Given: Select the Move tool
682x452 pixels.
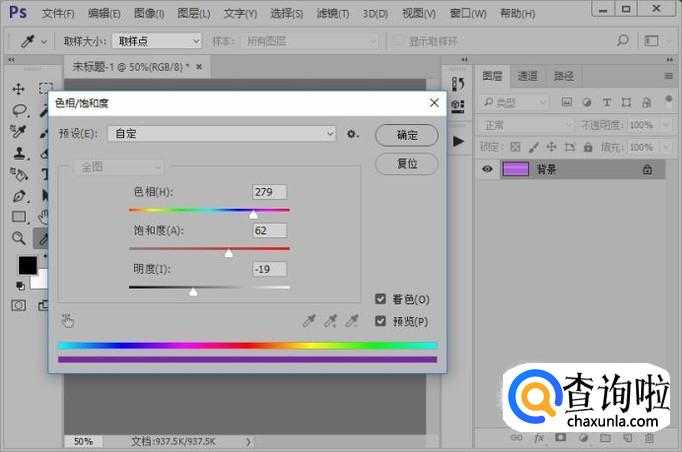Looking at the screenshot, I should (19, 89).
